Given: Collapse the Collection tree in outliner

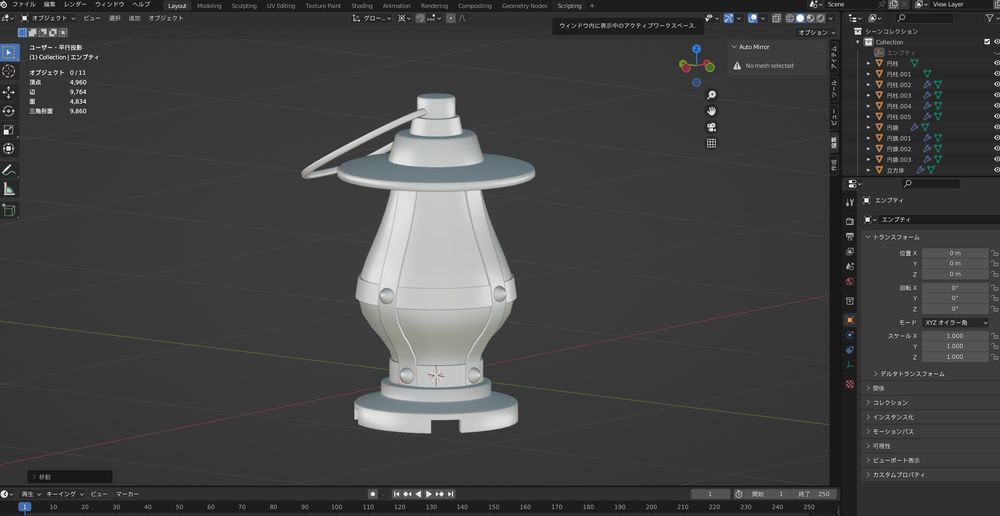Looking at the screenshot, I should point(858,42).
